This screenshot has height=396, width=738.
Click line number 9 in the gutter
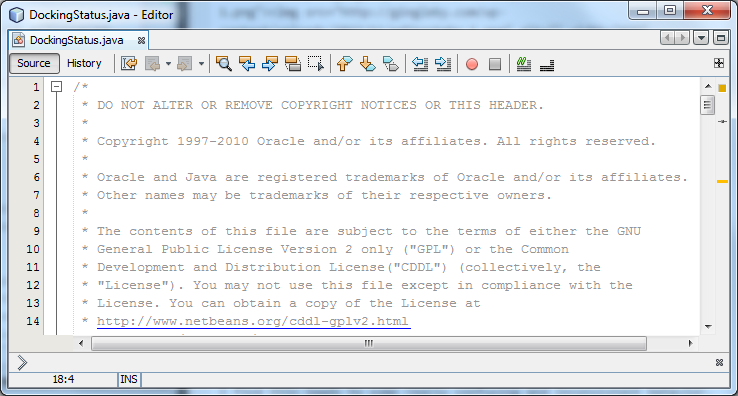click(x=36, y=231)
